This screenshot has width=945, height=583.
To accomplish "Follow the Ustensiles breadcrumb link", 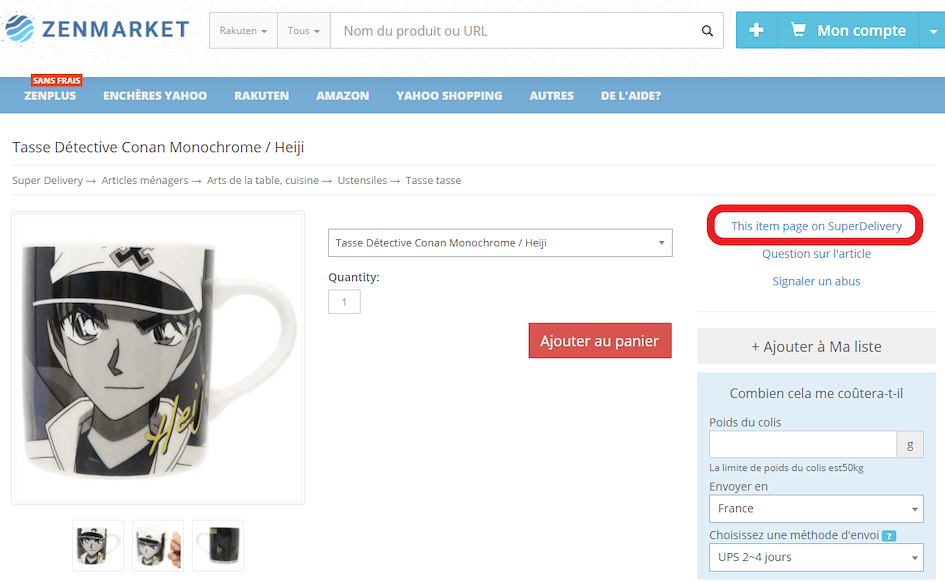I will point(362,180).
